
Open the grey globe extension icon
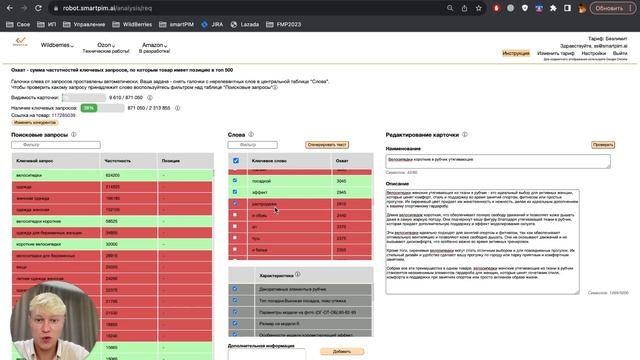[511, 8]
